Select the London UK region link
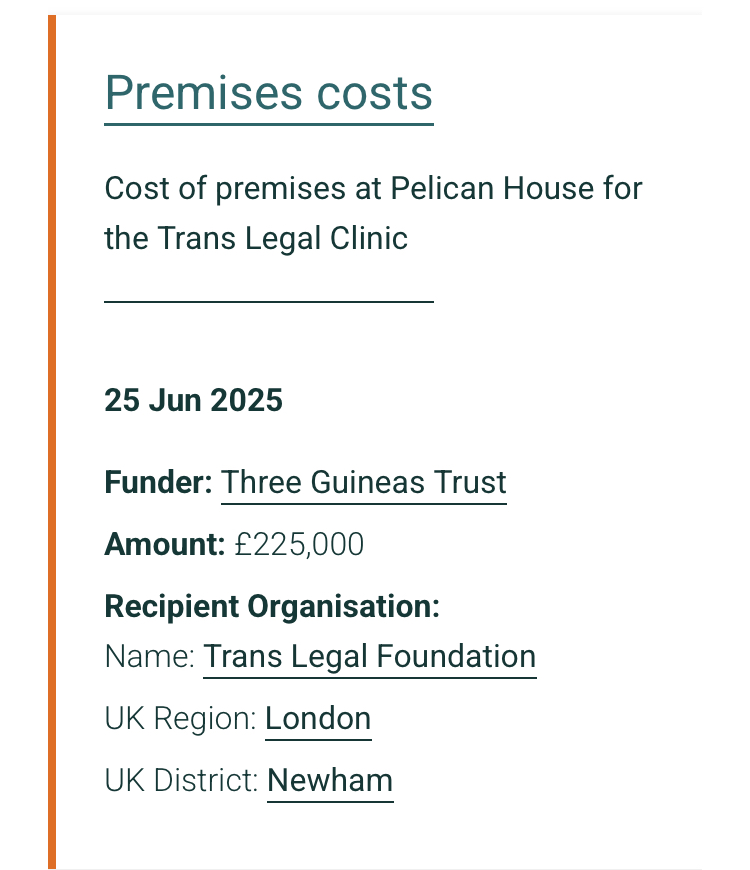 (318, 719)
